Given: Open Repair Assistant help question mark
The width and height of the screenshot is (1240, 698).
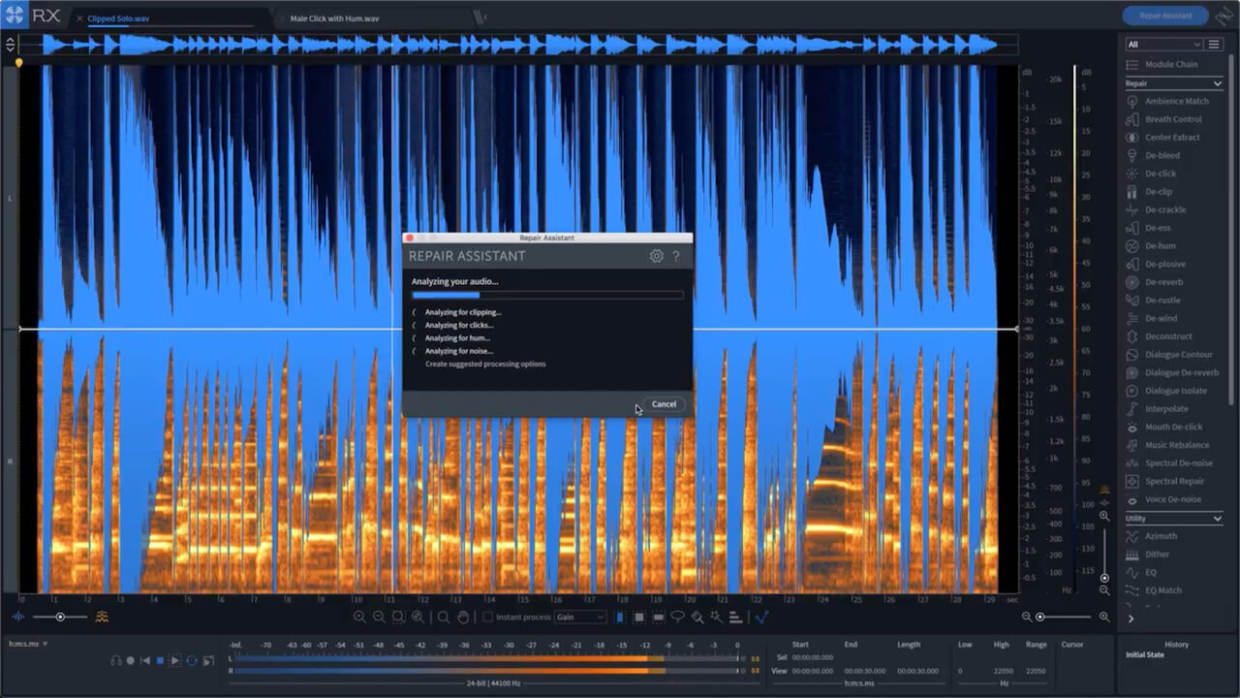Looking at the screenshot, I should click(676, 256).
